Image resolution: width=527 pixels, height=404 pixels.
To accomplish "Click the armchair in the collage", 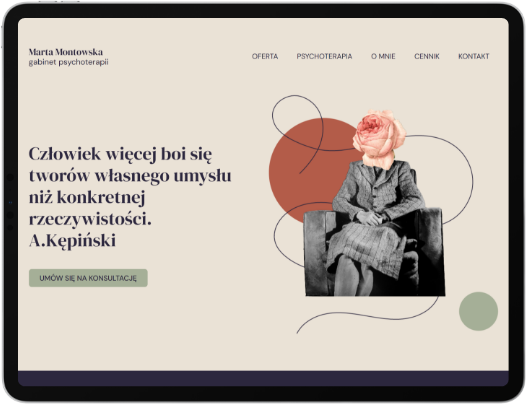I will point(375,252).
